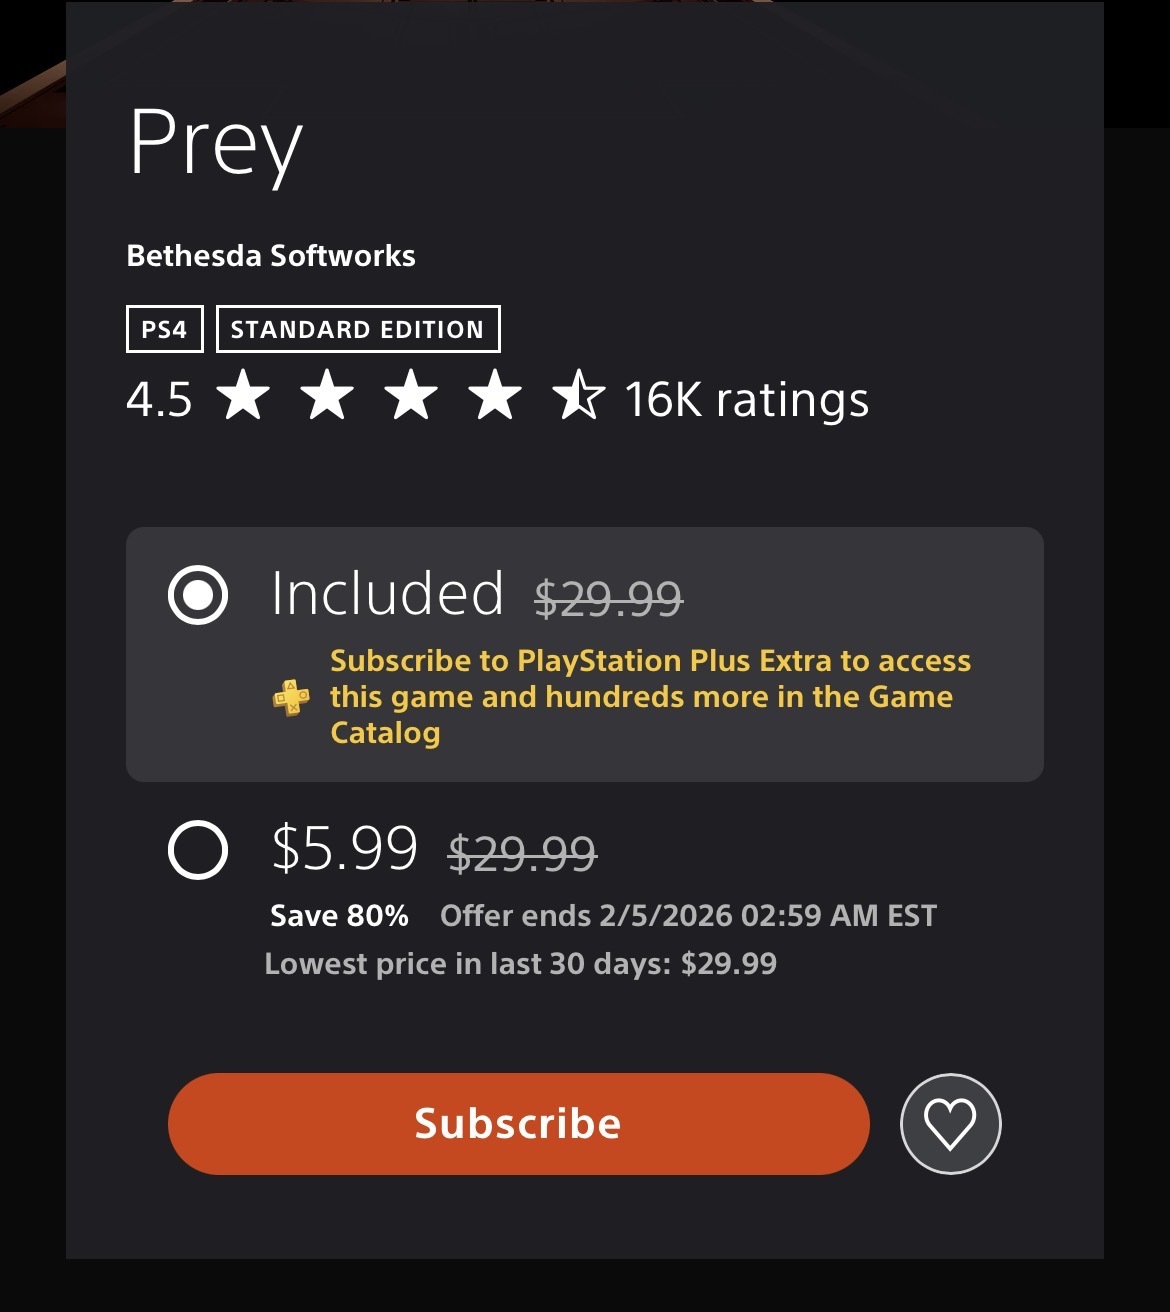The width and height of the screenshot is (1170, 1312).
Task: Click the 4.5 rating score
Action: tap(159, 399)
